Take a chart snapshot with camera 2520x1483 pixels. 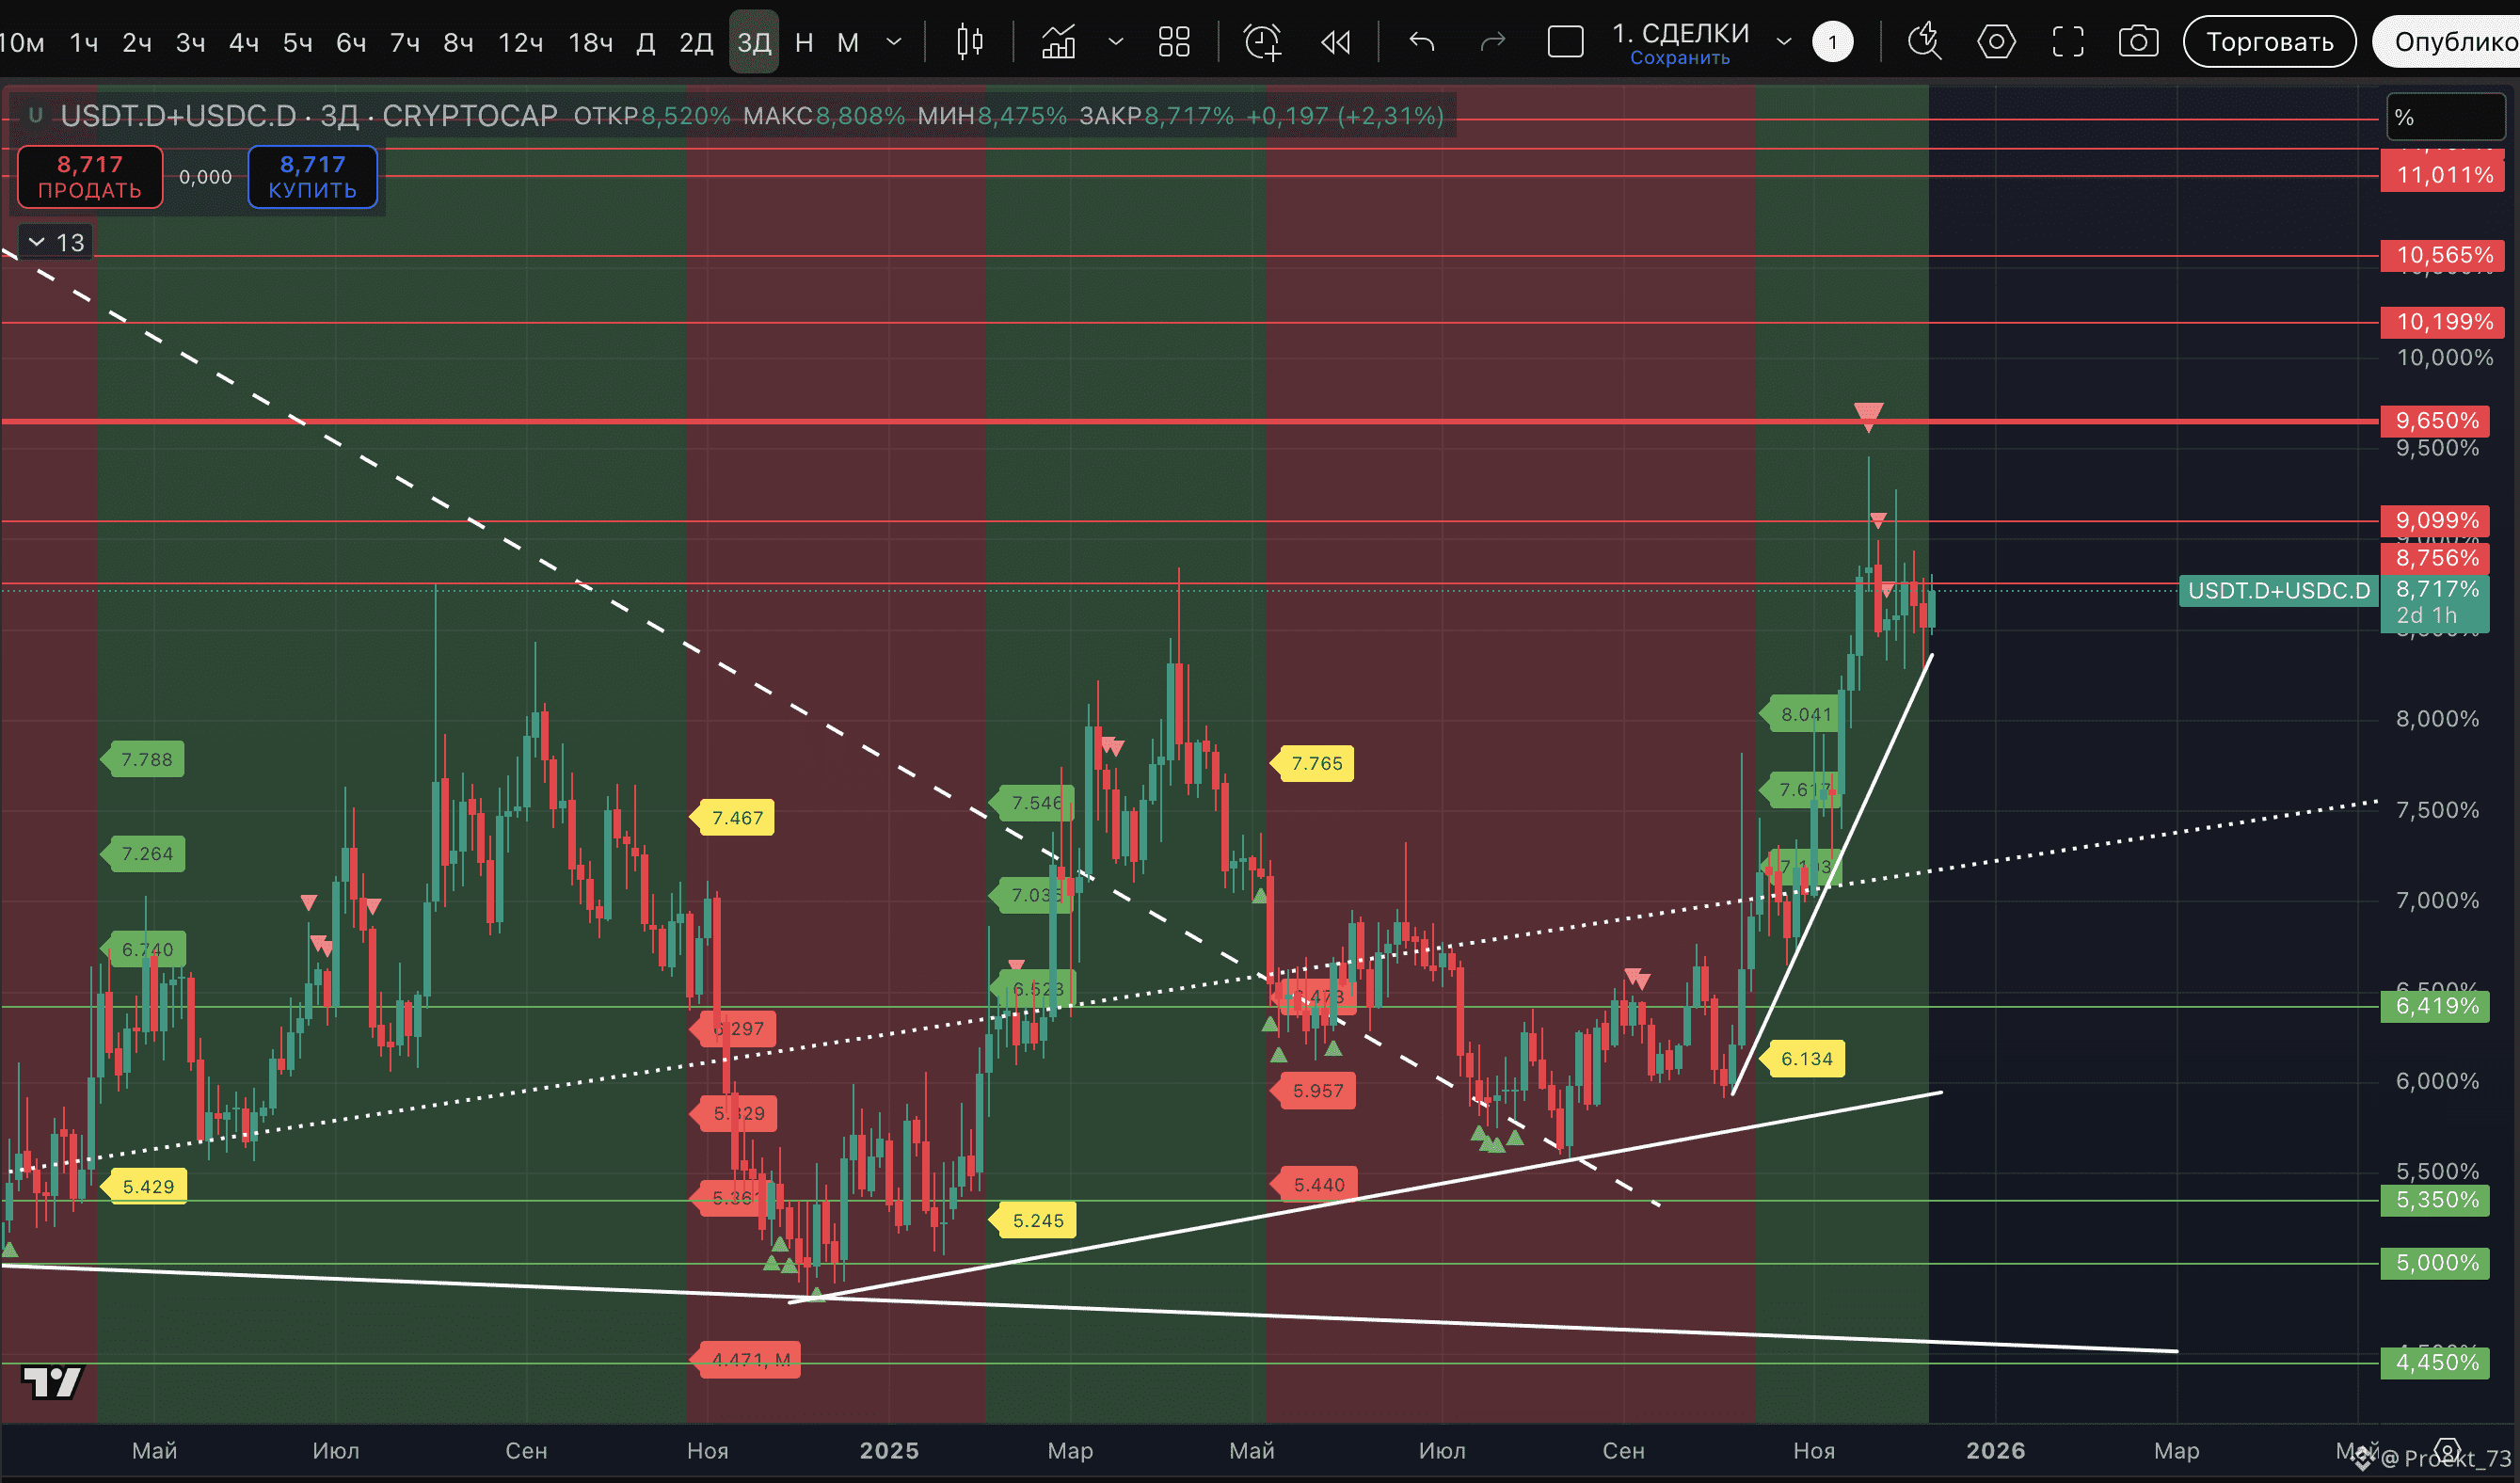click(2138, 42)
